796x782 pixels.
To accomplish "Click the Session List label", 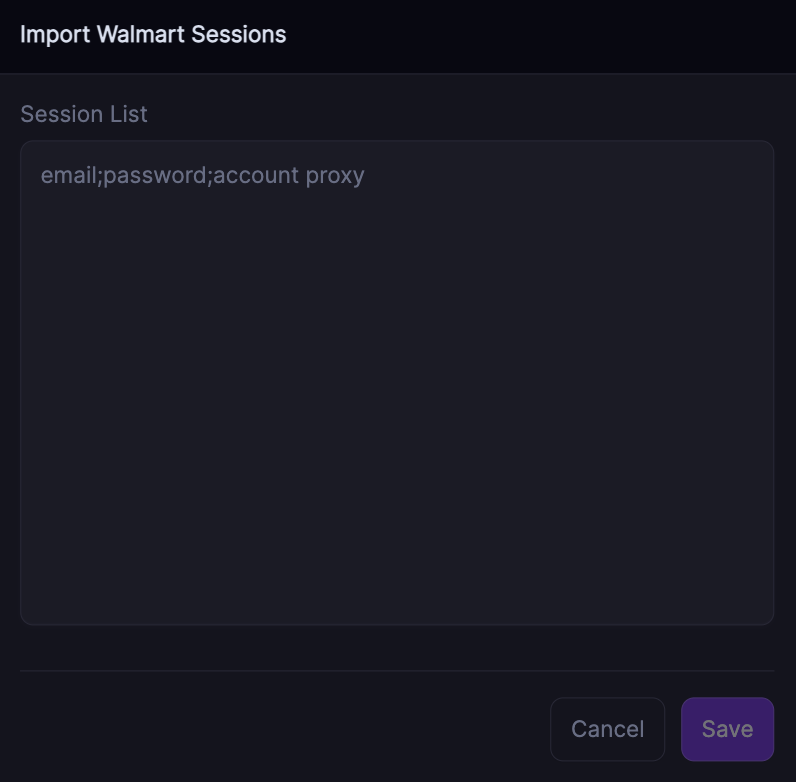I will tap(84, 114).
